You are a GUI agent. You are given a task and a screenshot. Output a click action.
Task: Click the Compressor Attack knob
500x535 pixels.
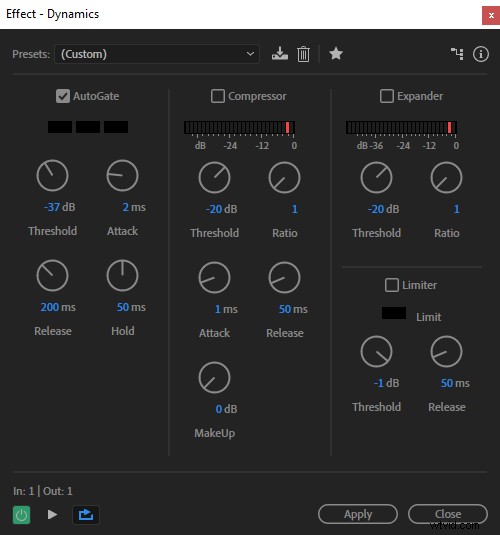coord(214,277)
